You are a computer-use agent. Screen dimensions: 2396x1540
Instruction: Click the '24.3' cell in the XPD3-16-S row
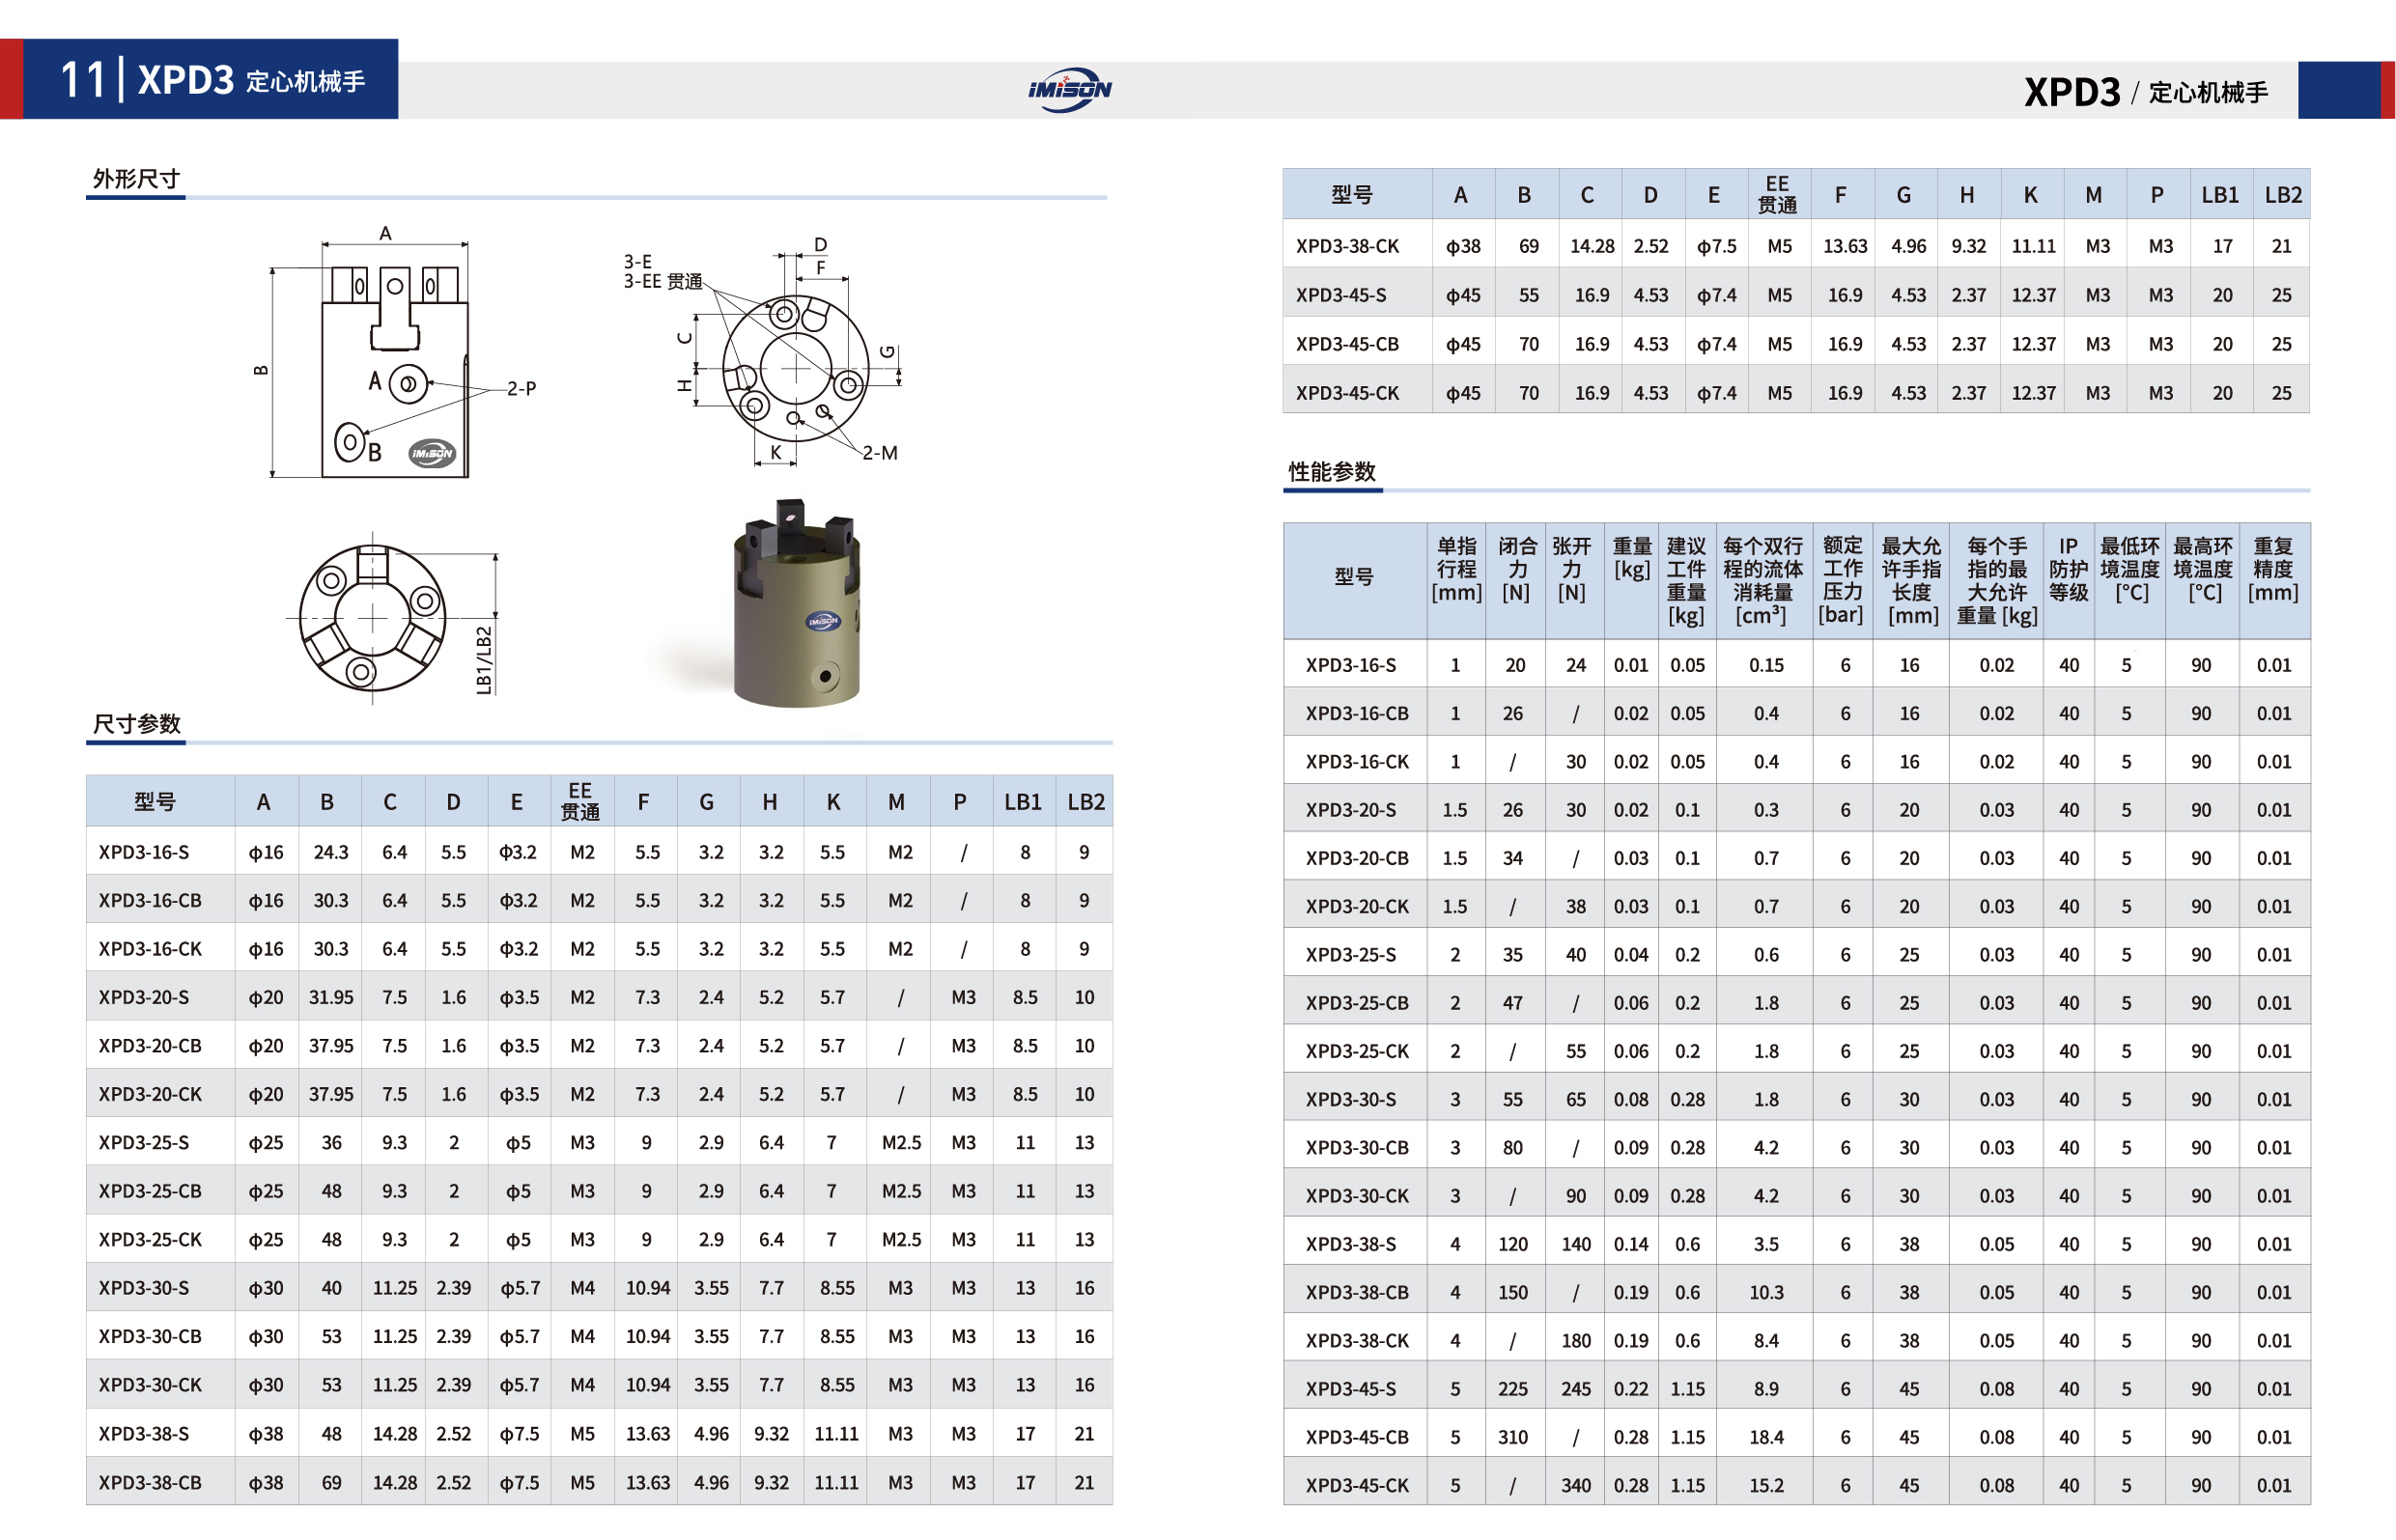[x=331, y=852]
